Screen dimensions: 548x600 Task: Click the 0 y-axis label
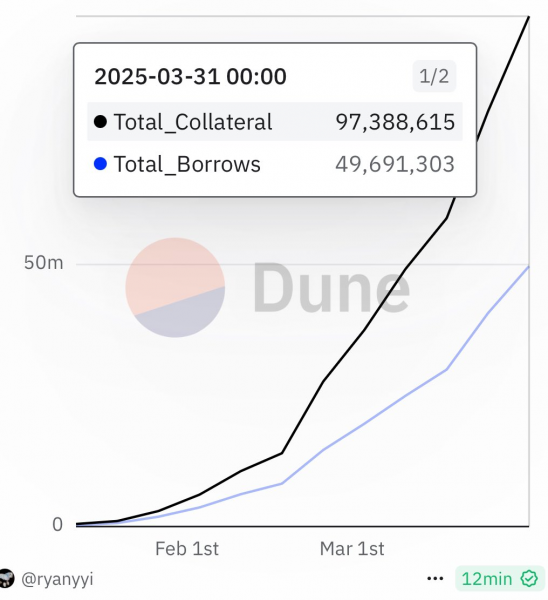57,525
